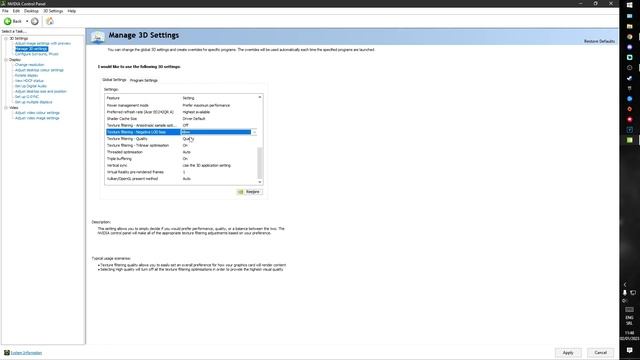Open the 3D Settings menu
The height and width of the screenshot is (360, 640).
tap(53, 11)
